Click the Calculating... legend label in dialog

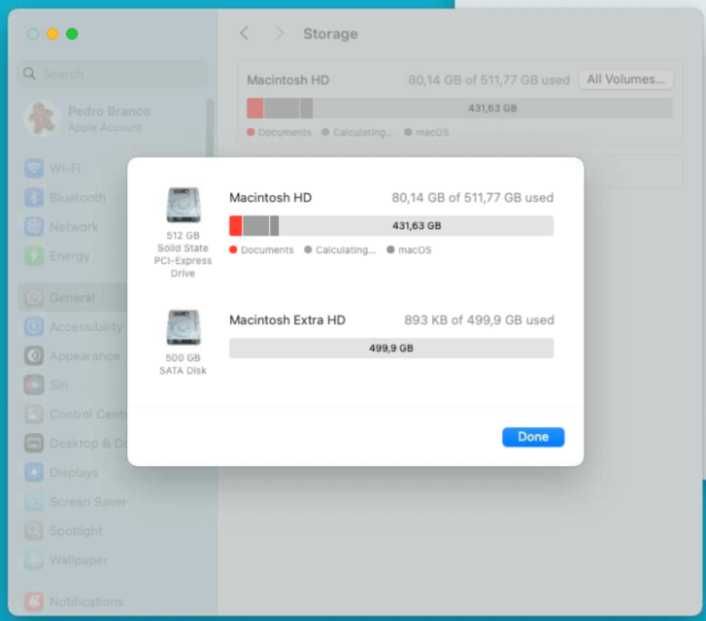tap(345, 250)
